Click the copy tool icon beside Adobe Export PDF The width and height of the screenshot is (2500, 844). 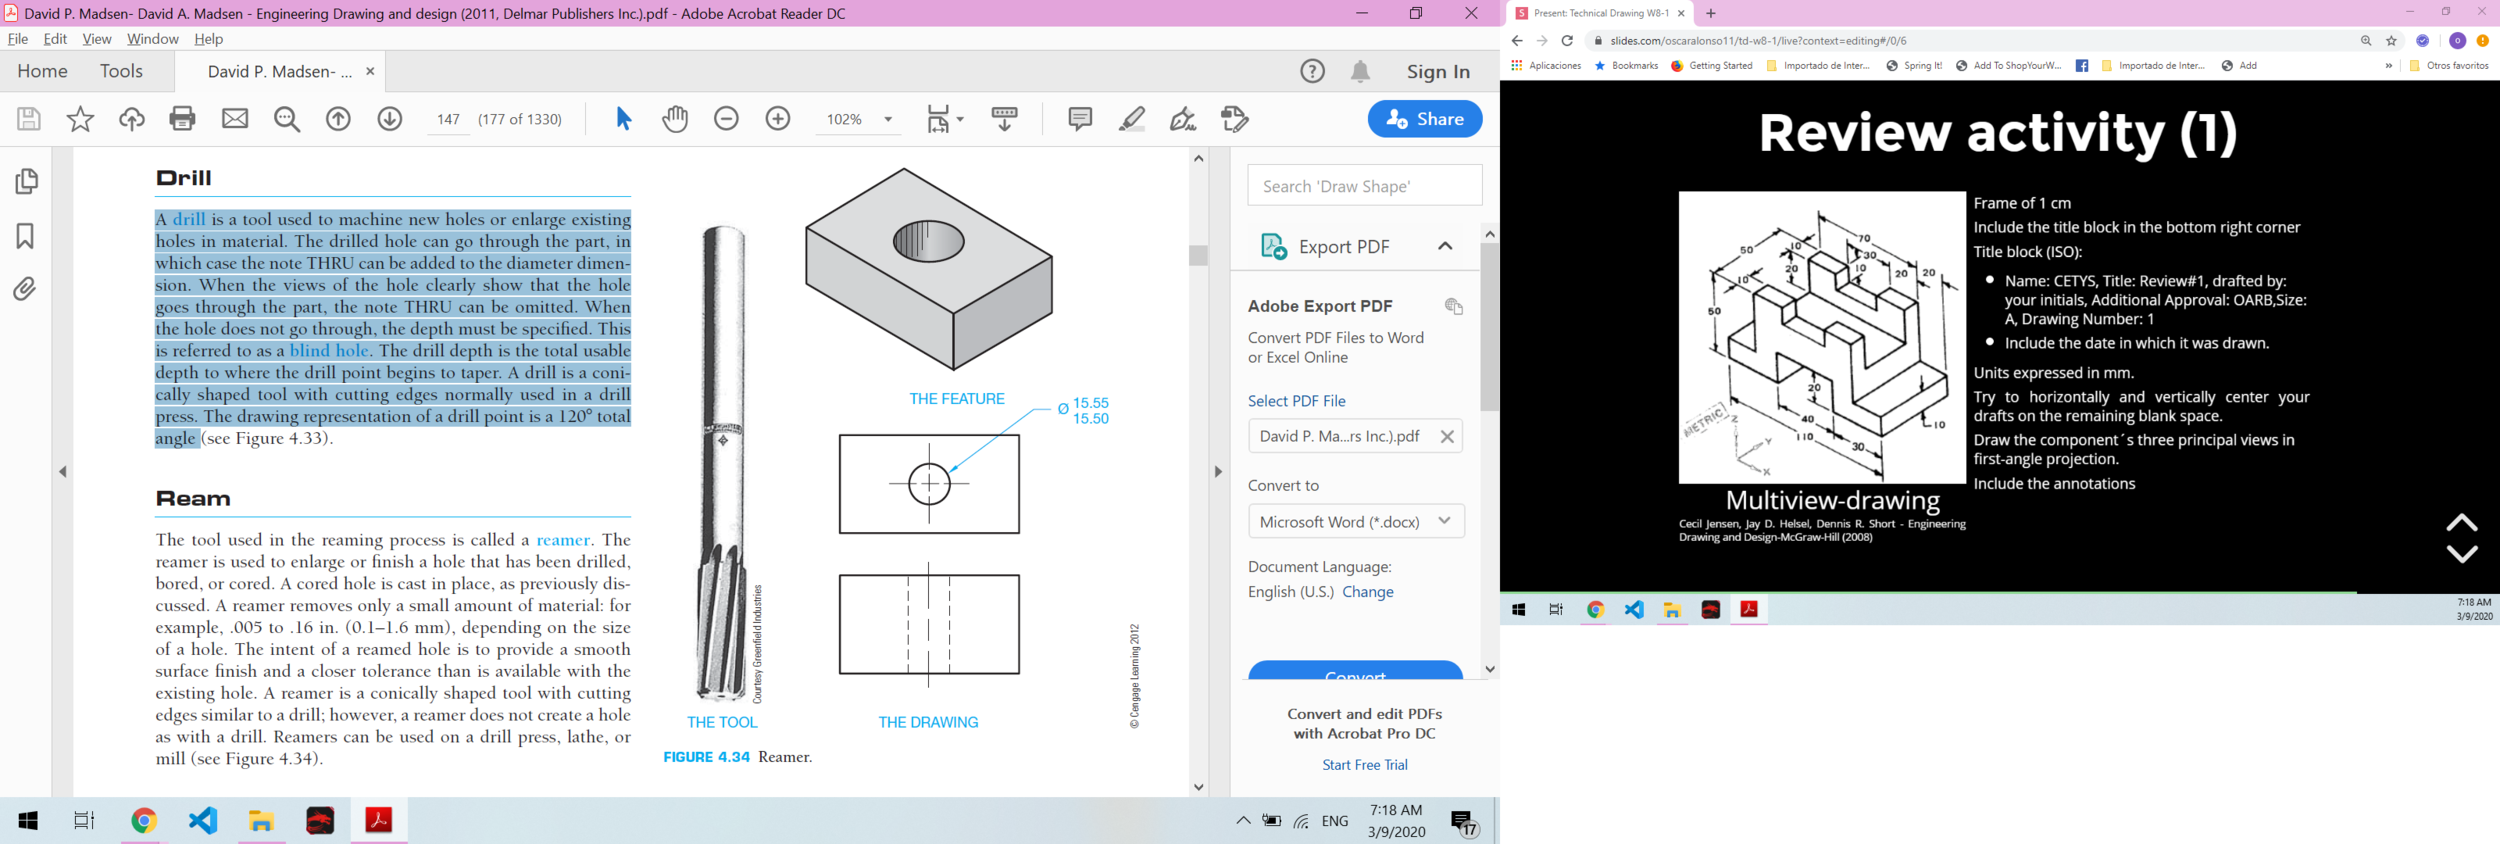(x=1454, y=307)
